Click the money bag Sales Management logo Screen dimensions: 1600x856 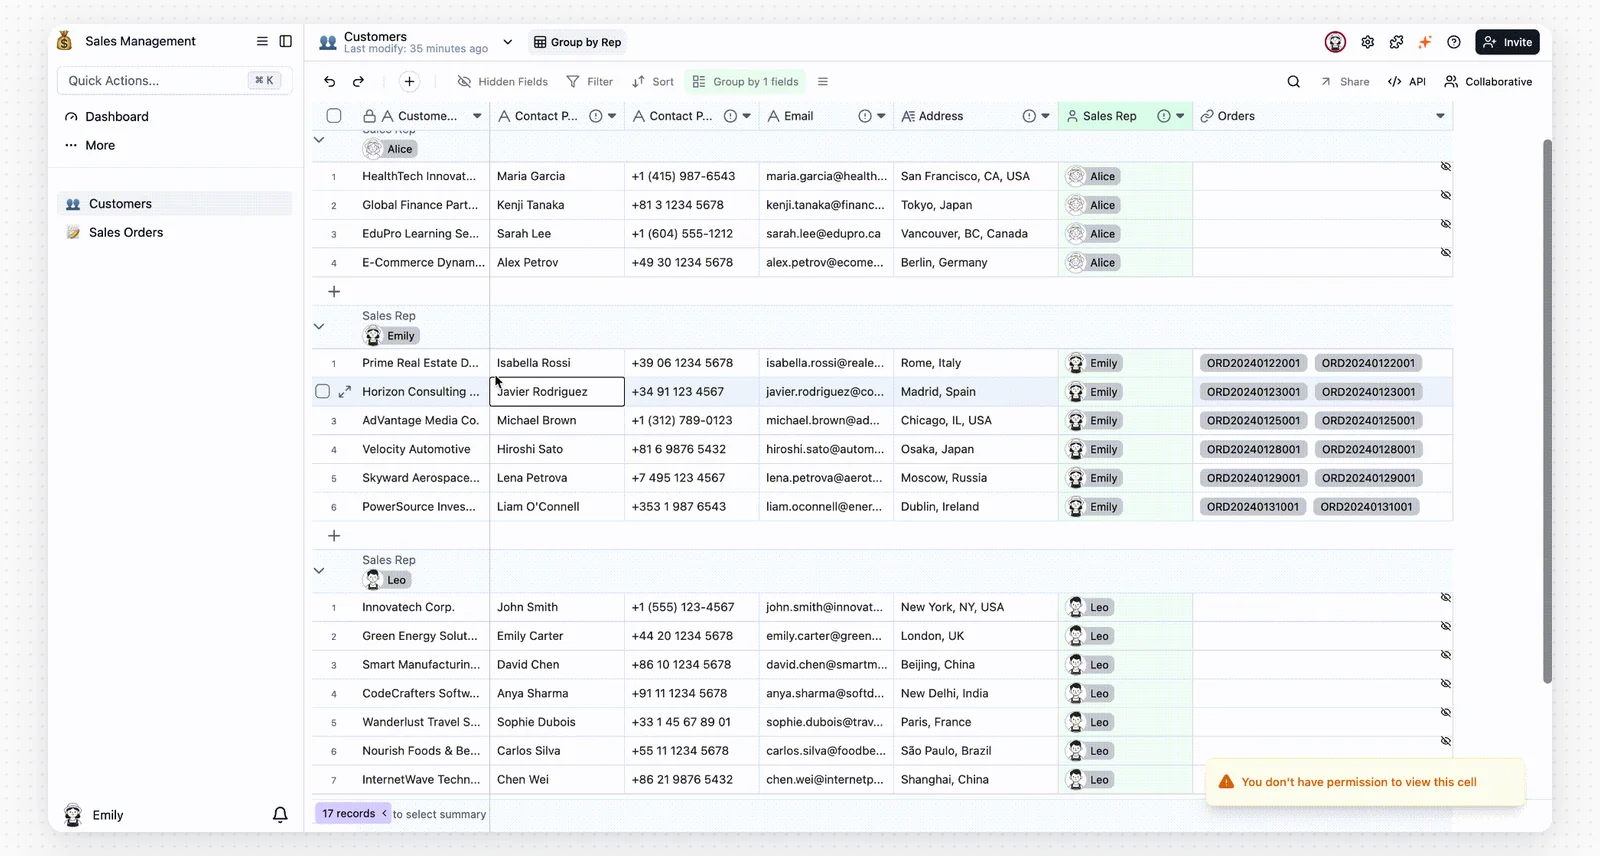pyautogui.click(x=65, y=41)
